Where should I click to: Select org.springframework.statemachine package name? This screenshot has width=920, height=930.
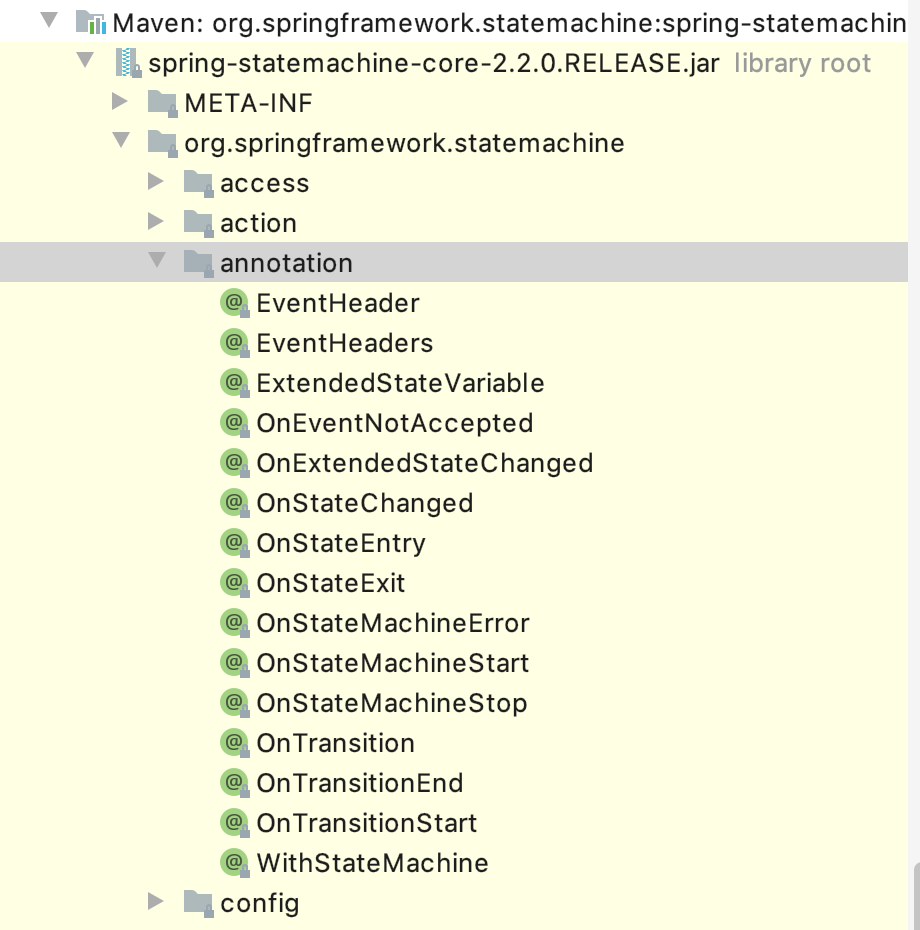pyautogui.click(x=405, y=144)
